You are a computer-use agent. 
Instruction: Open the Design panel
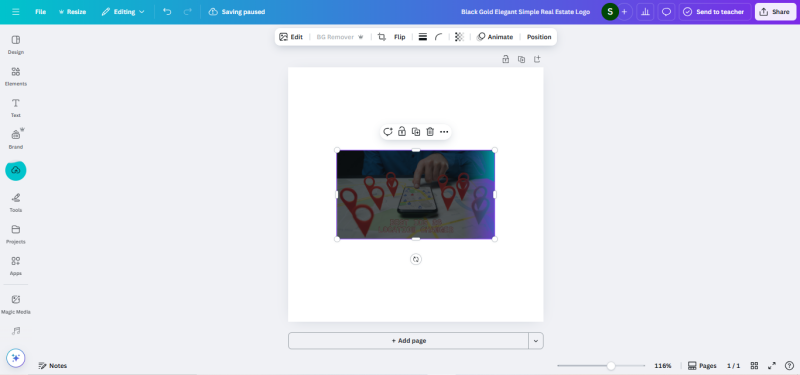(x=16, y=45)
